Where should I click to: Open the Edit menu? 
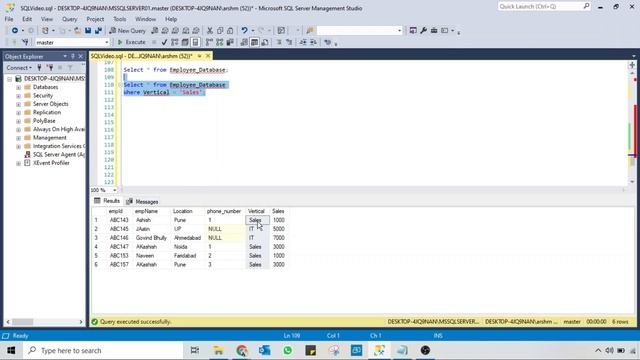[x=27, y=19]
